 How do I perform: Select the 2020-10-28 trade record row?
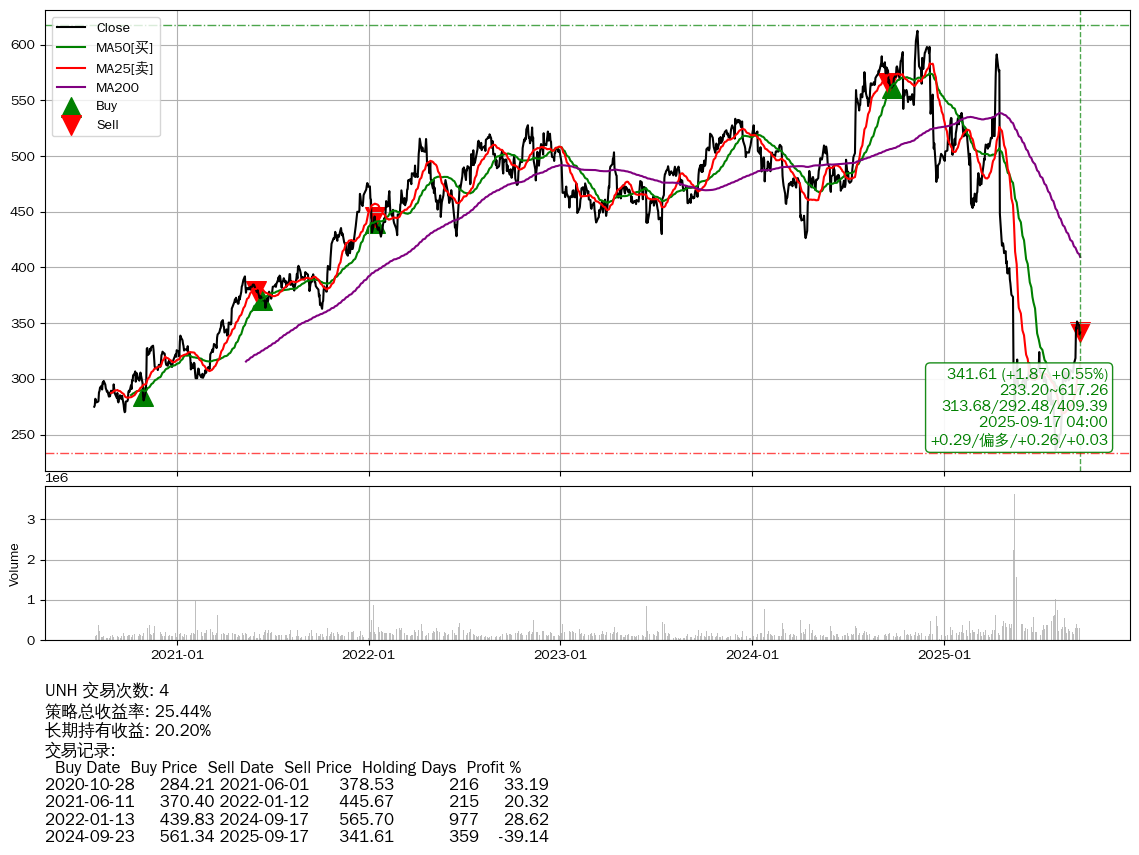pyautogui.click(x=296, y=784)
